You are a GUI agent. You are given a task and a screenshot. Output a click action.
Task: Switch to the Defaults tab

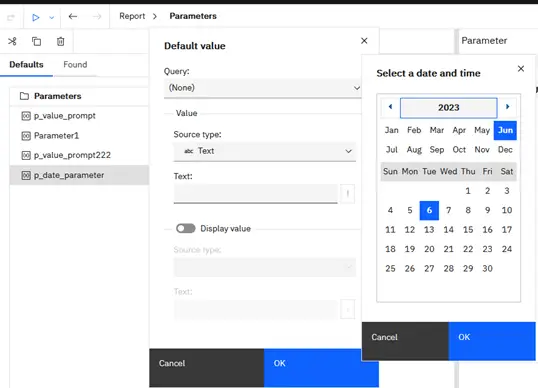26,64
